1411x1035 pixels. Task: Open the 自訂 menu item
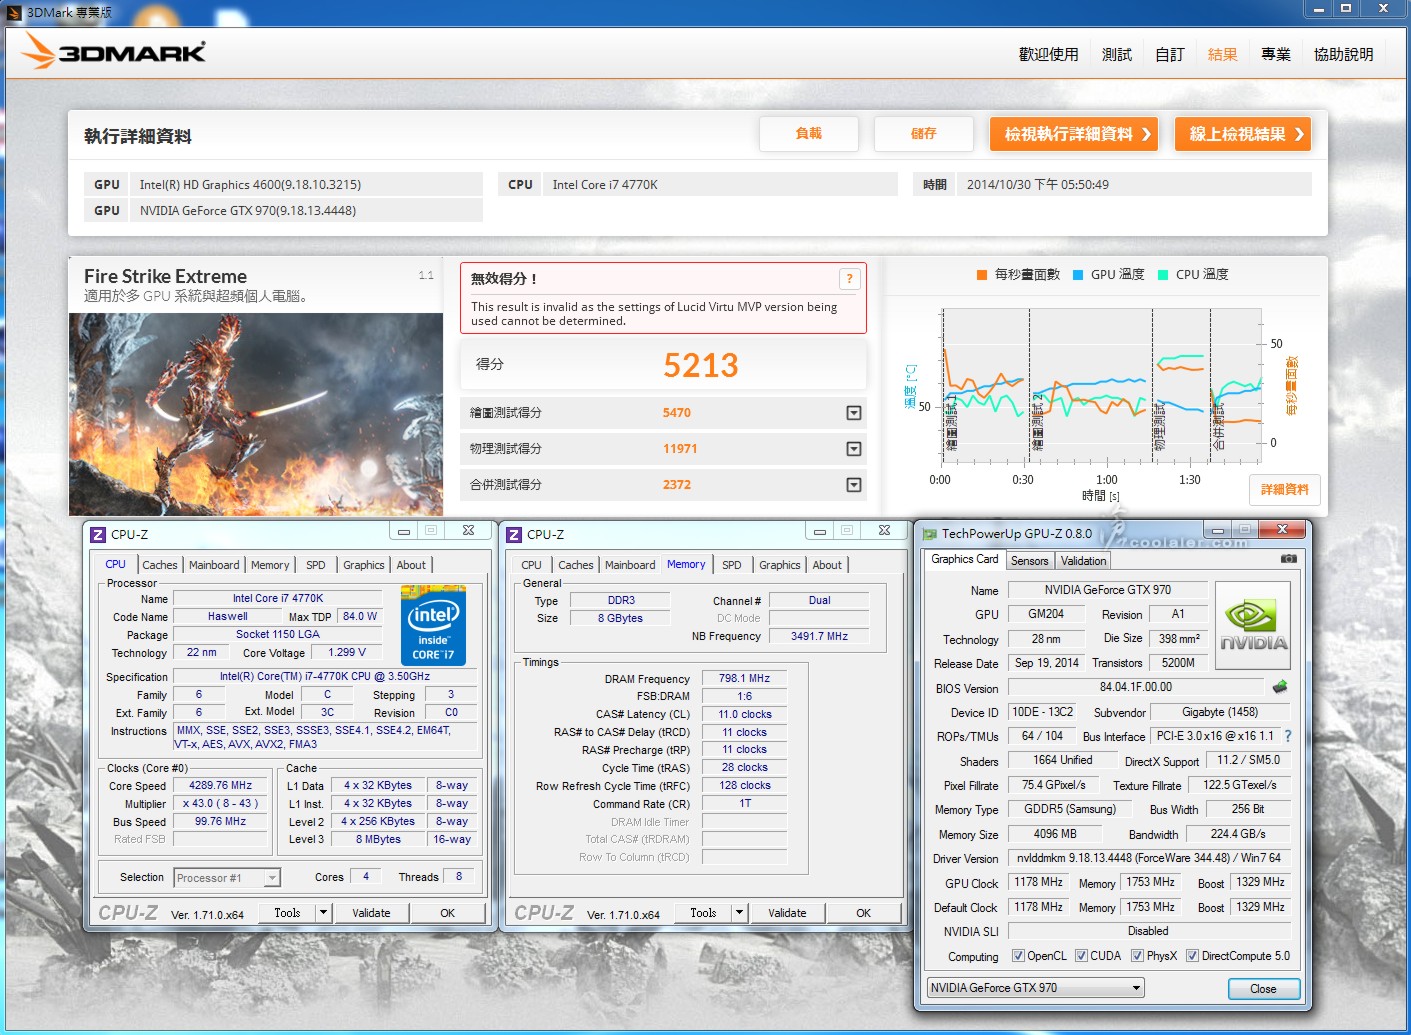point(1169,54)
